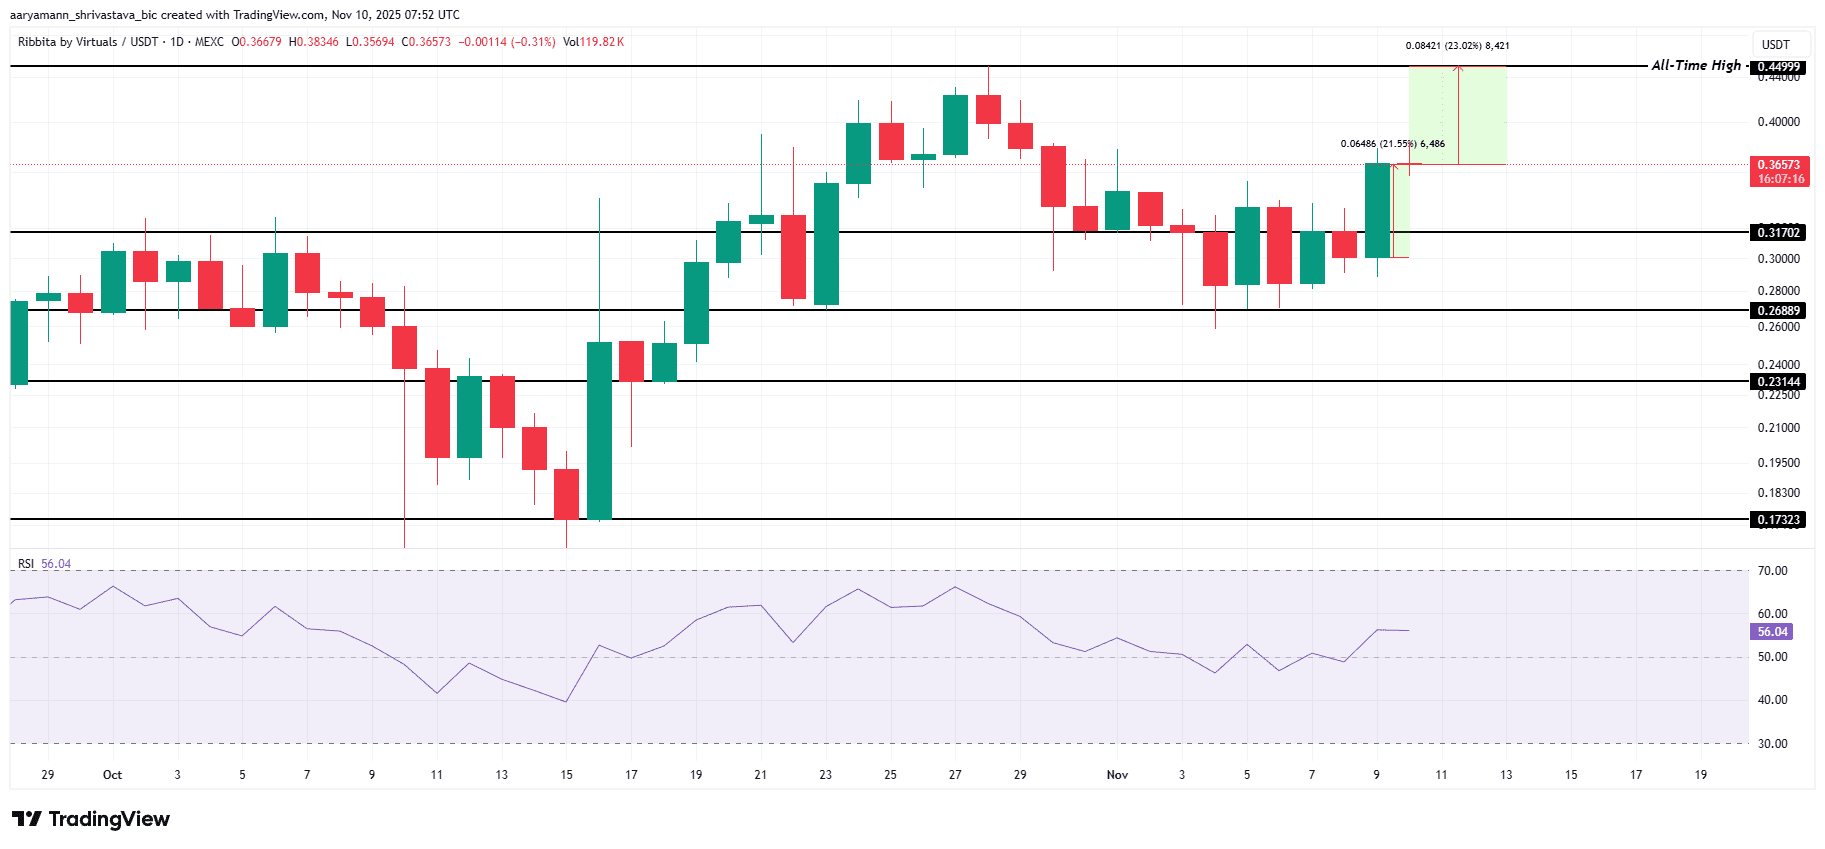Image resolution: width=1825 pixels, height=849 pixels.
Task: Click the Nov label on the time axis
Action: click(1117, 775)
